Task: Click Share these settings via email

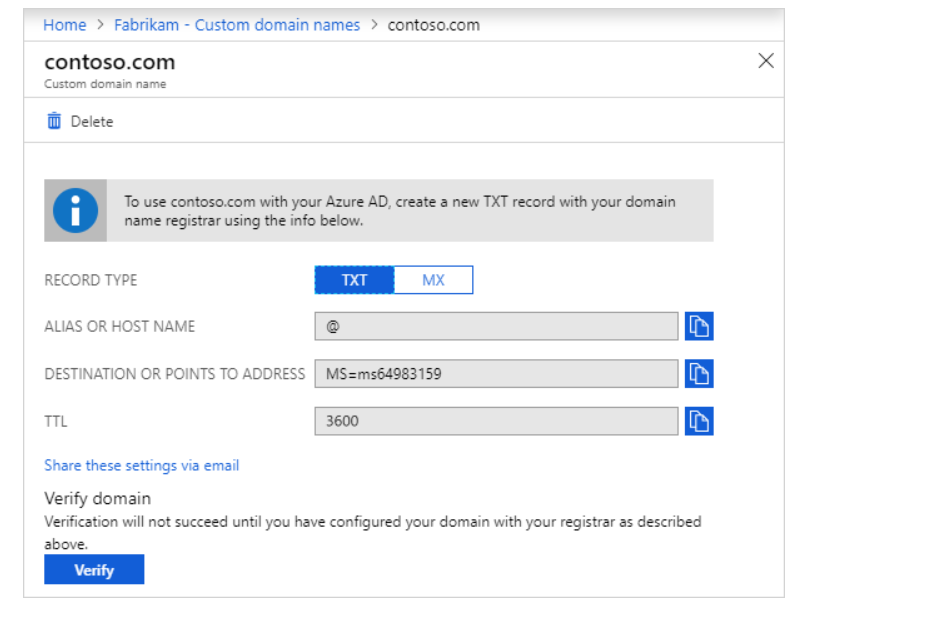Action: pos(142,465)
